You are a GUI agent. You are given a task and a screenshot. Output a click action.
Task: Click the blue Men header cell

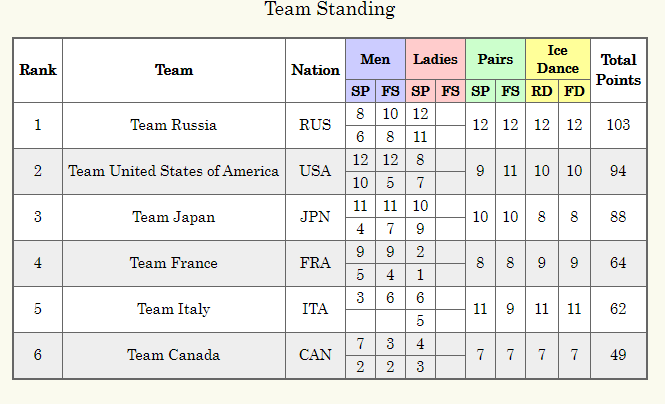pos(375,59)
